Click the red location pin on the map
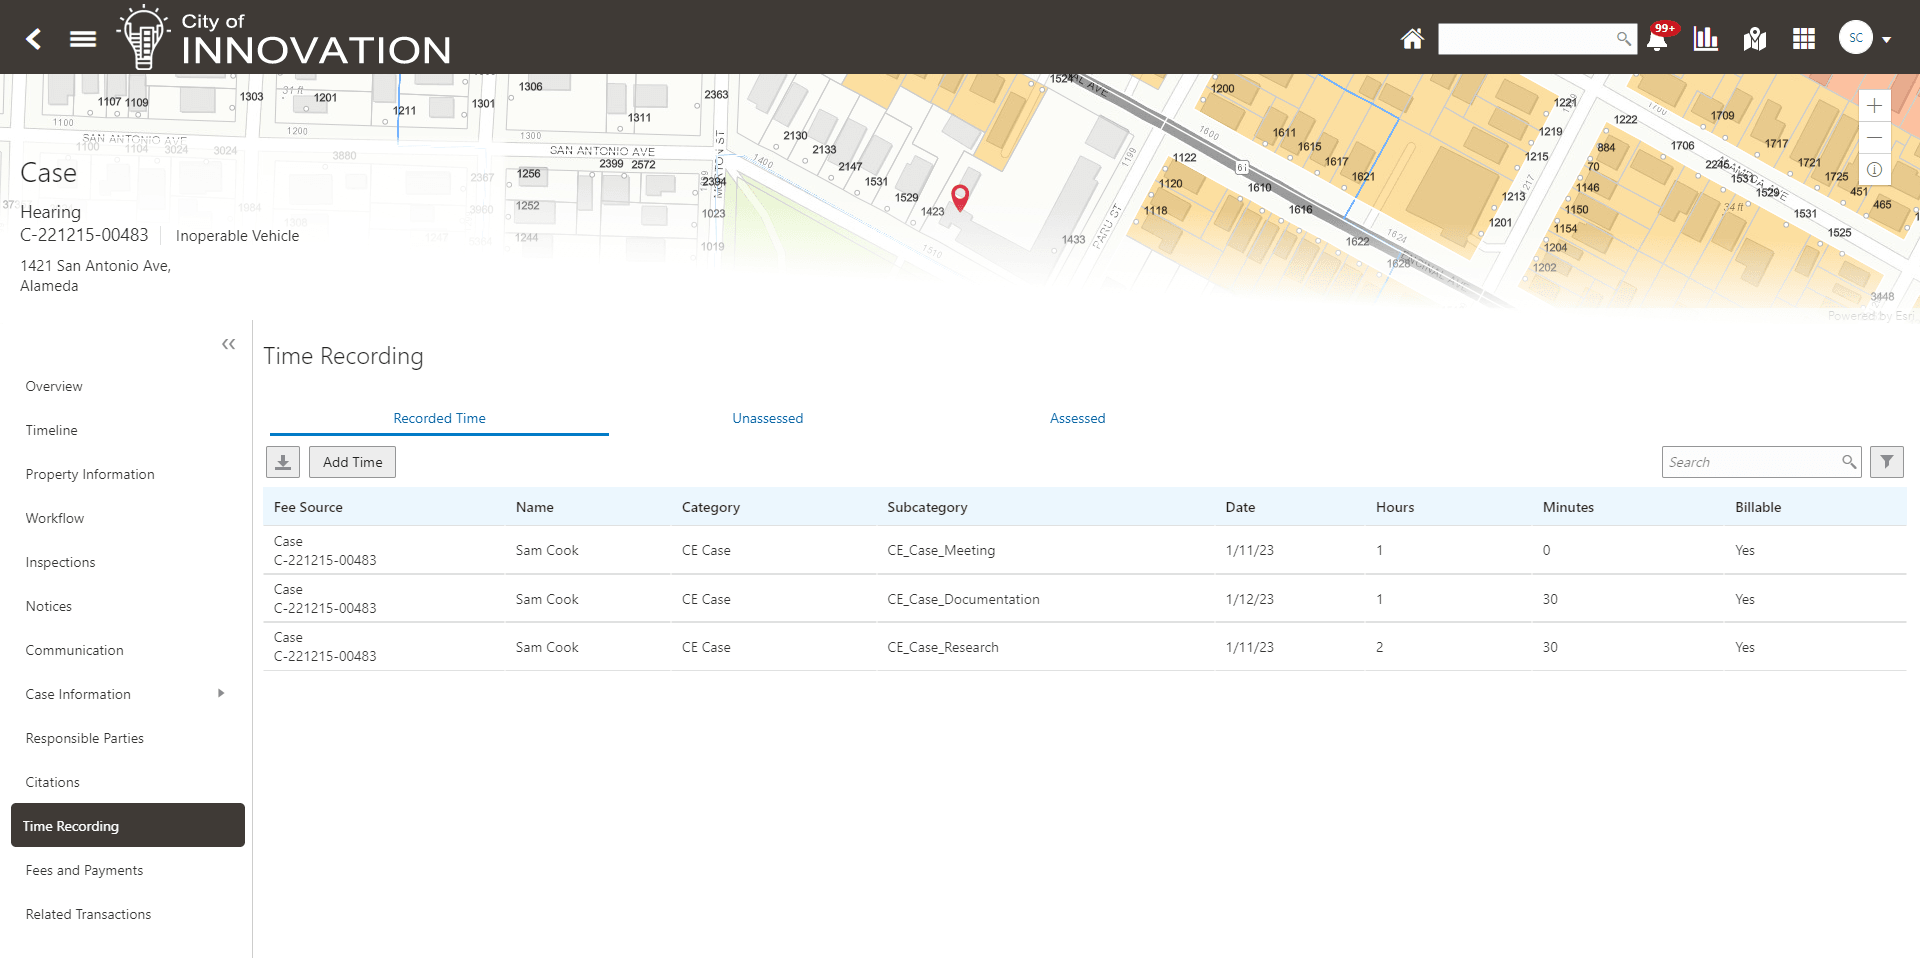Image resolution: width=1920 pixels, height=972 pixels. (960, 197)
